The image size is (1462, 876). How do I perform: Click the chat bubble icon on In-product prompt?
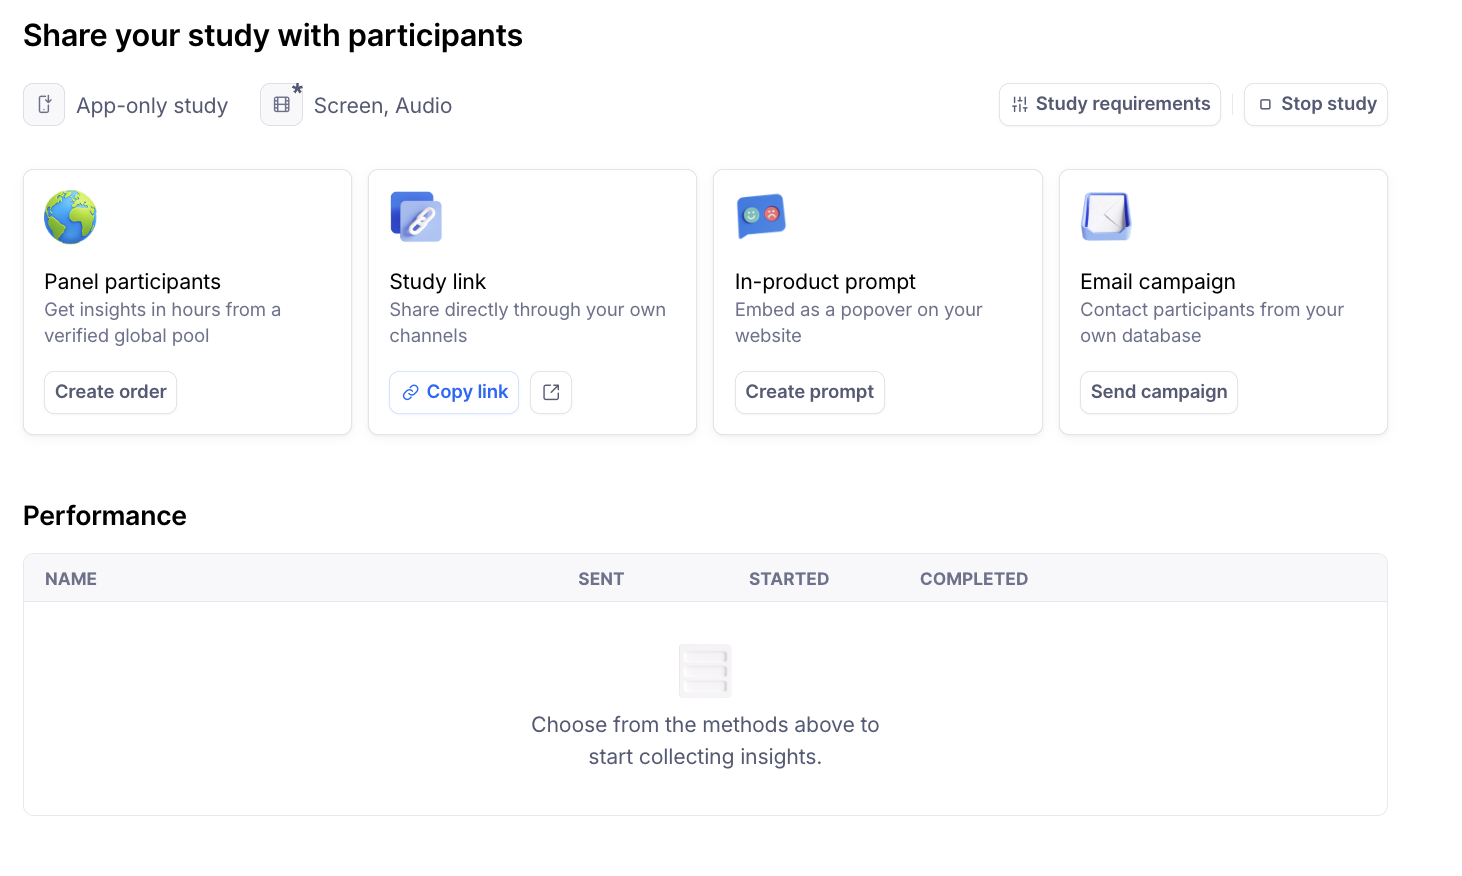tap(761, 216)
